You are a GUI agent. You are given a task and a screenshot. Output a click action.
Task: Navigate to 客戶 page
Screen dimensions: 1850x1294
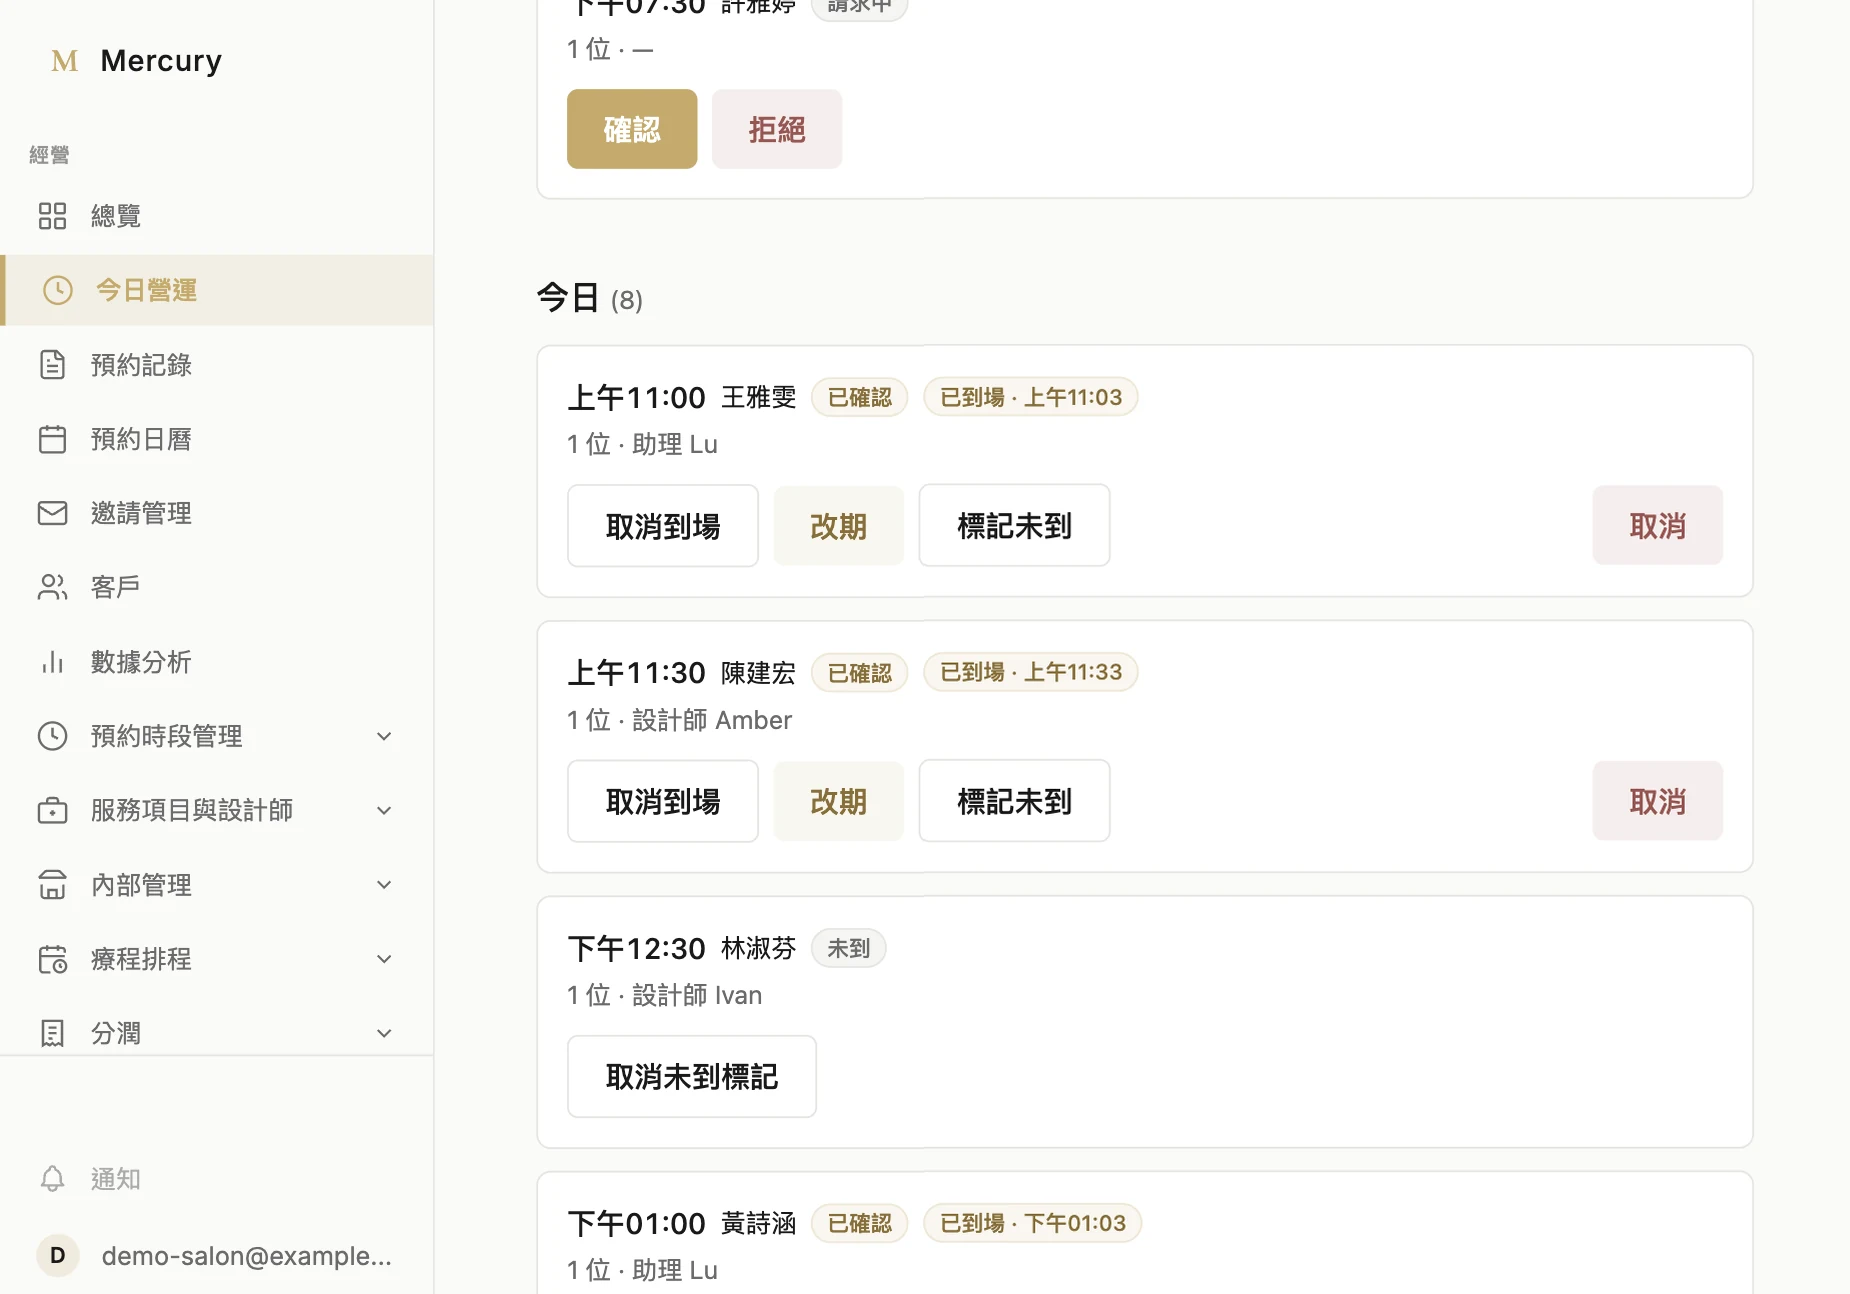coord(217,587)
